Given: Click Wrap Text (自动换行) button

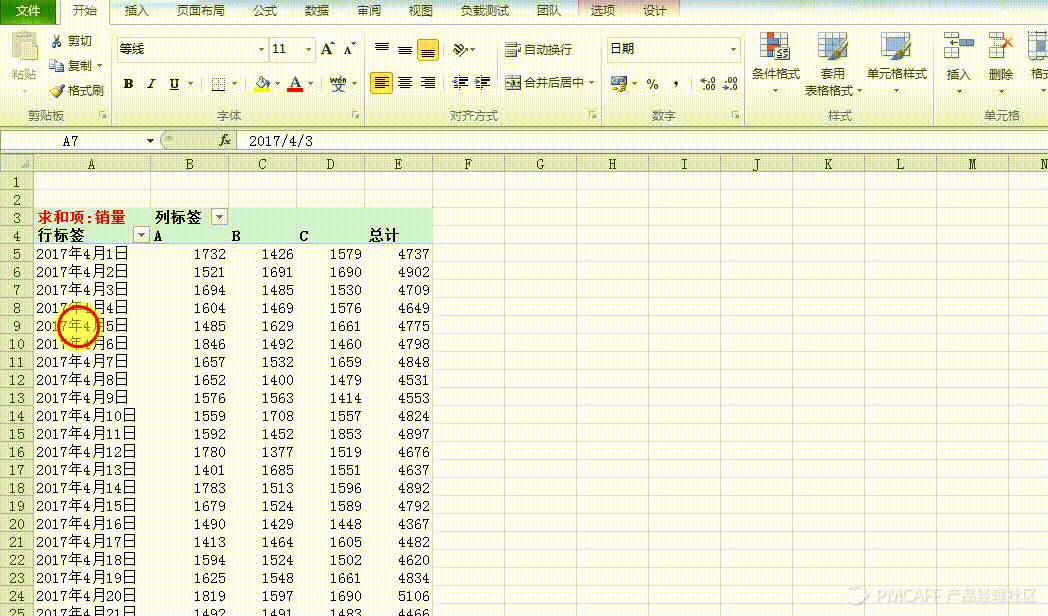Looking at the screenshot, I should click(x=539, y=49).
